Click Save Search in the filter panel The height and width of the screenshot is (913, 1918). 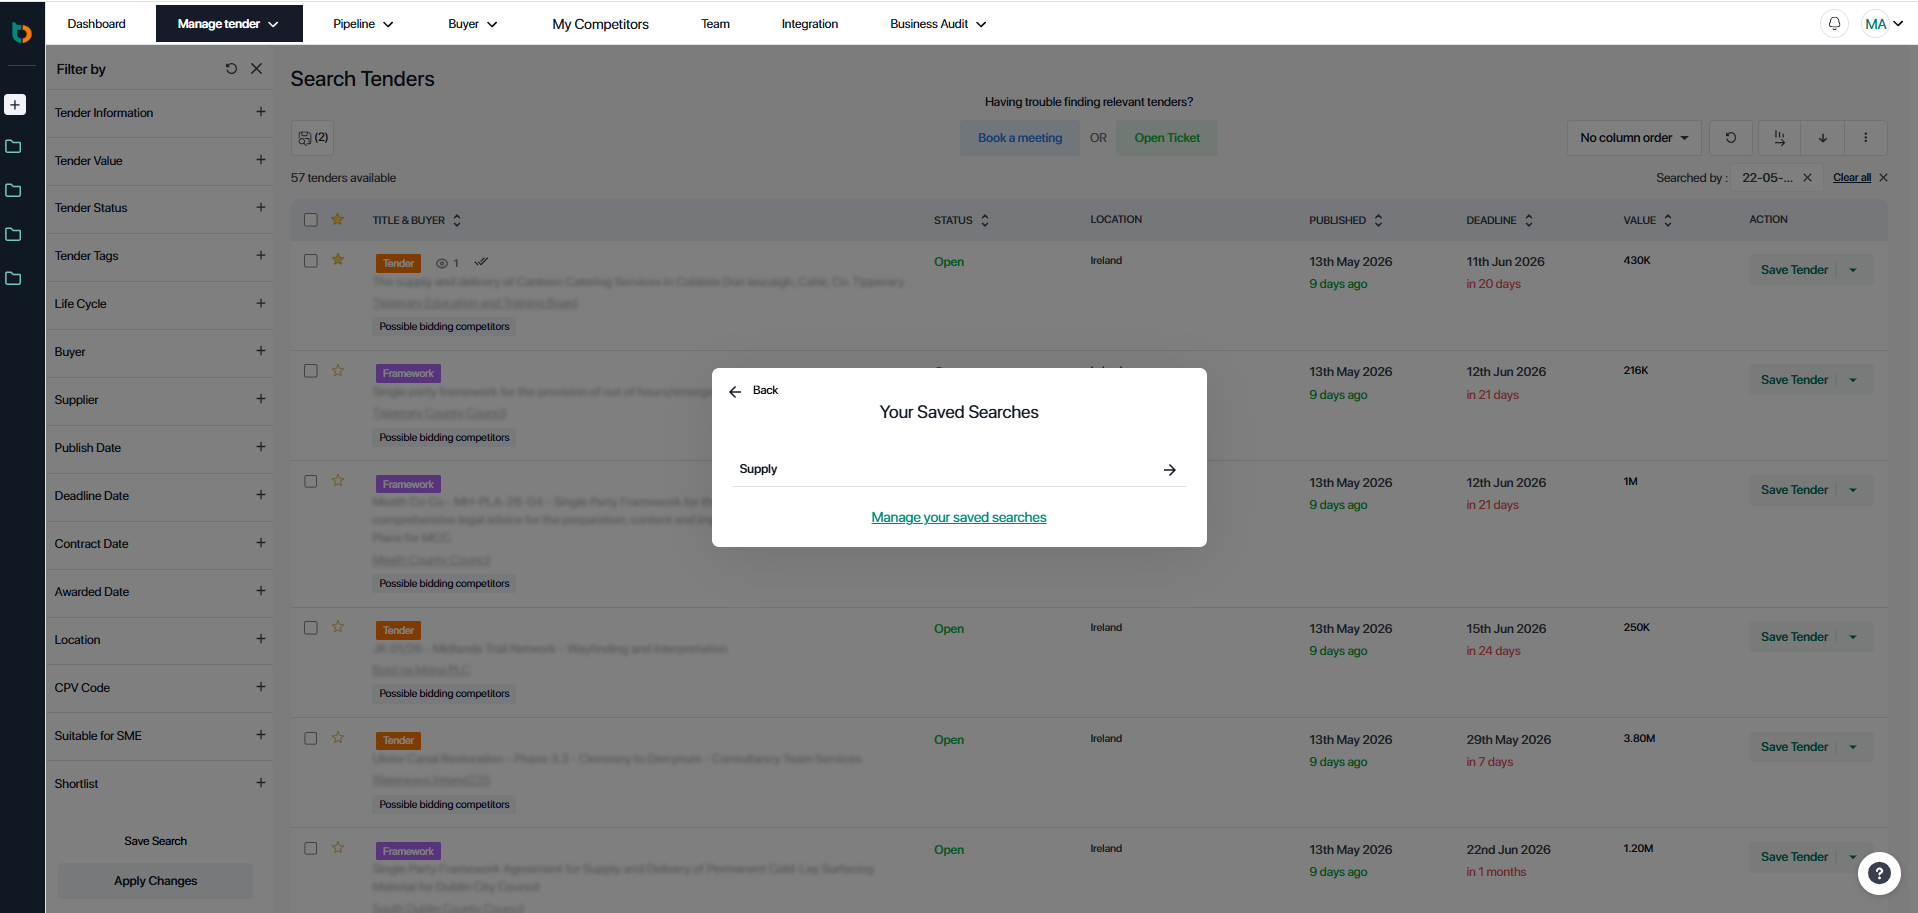tap(156, 841)
